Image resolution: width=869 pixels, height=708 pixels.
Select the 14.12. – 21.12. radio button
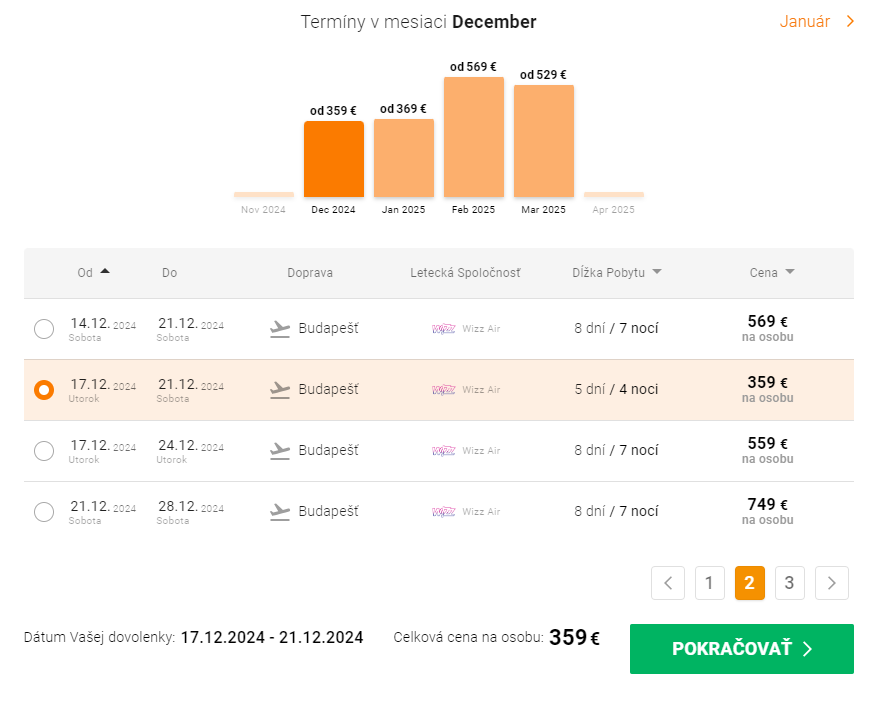44,329
